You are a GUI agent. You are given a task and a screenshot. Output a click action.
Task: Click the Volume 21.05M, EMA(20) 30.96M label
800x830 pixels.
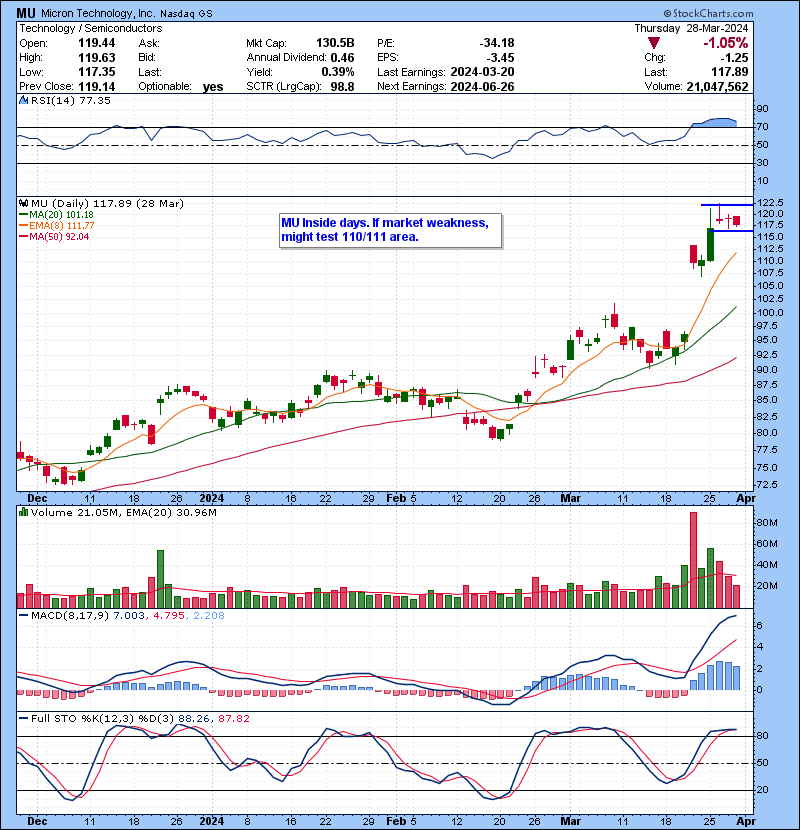pyautogui.click(x=124, y=512)
